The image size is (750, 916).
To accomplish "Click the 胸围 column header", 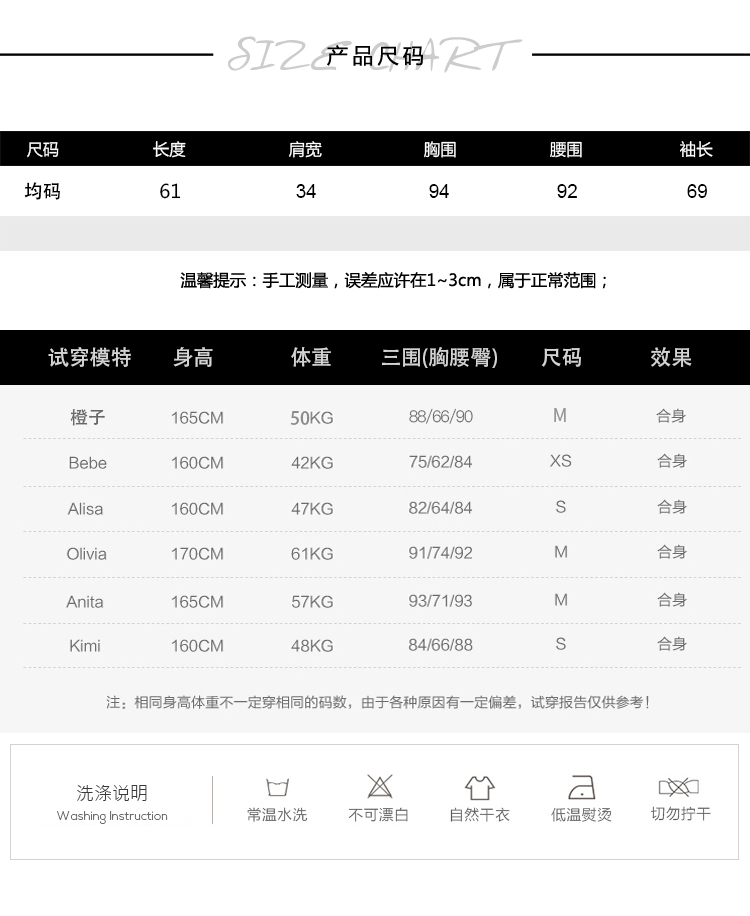I will pos(439,150).
